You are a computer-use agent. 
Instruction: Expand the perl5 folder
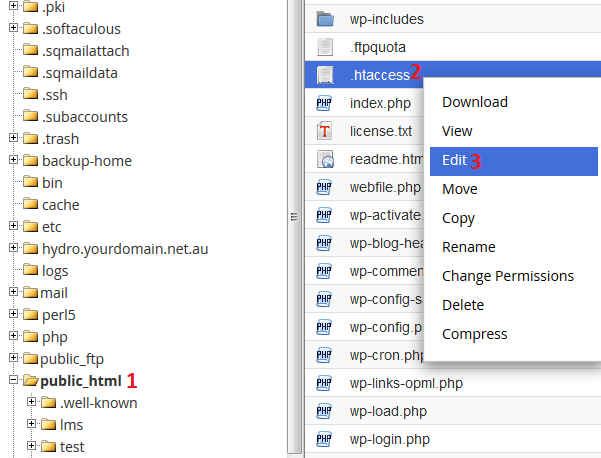[x=13, y=314]
